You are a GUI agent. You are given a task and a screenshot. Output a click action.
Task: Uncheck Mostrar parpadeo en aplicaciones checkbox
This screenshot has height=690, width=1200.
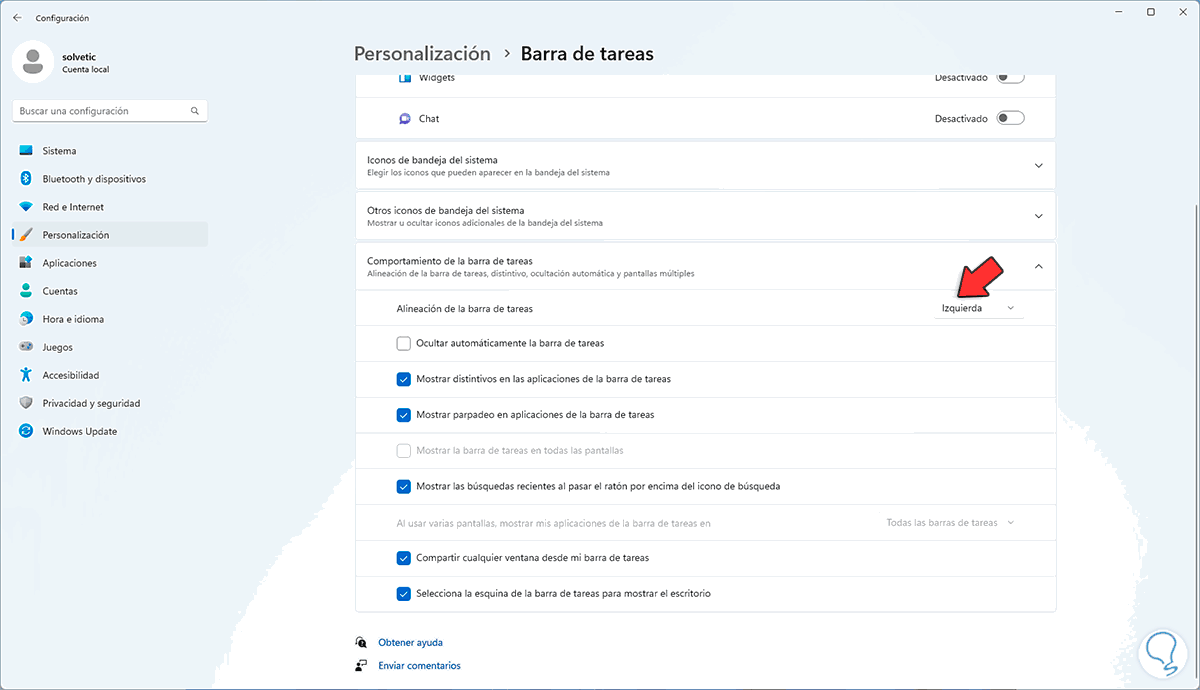point(404,415)
